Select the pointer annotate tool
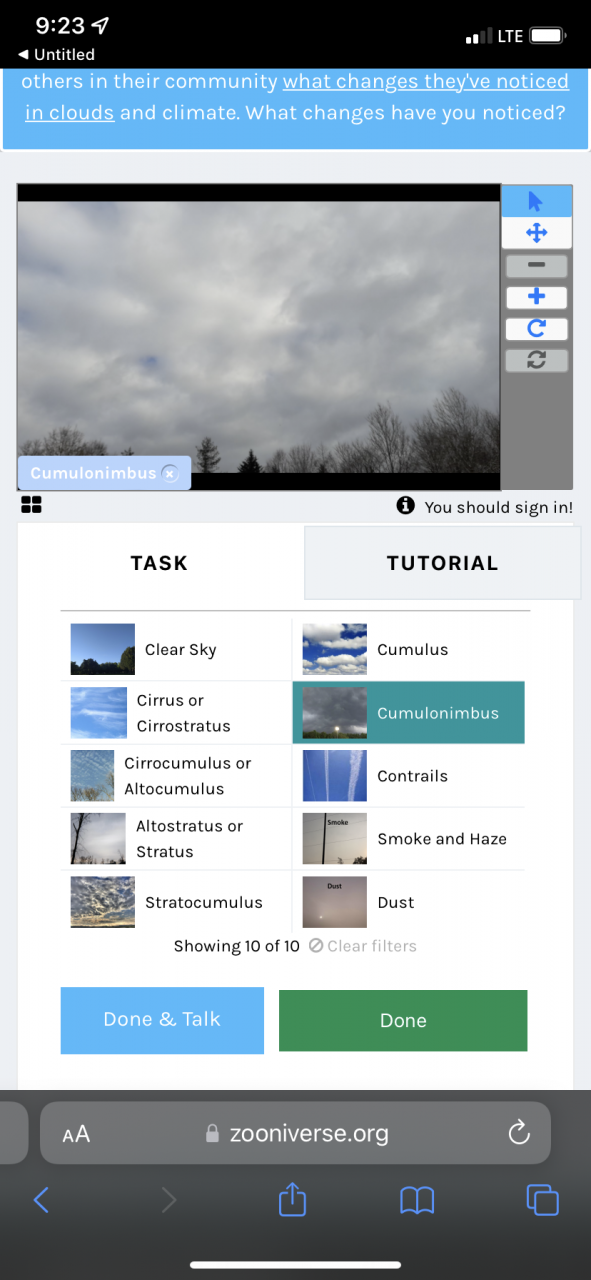Screen dimensions: 591x1280 tap(536, 201)
